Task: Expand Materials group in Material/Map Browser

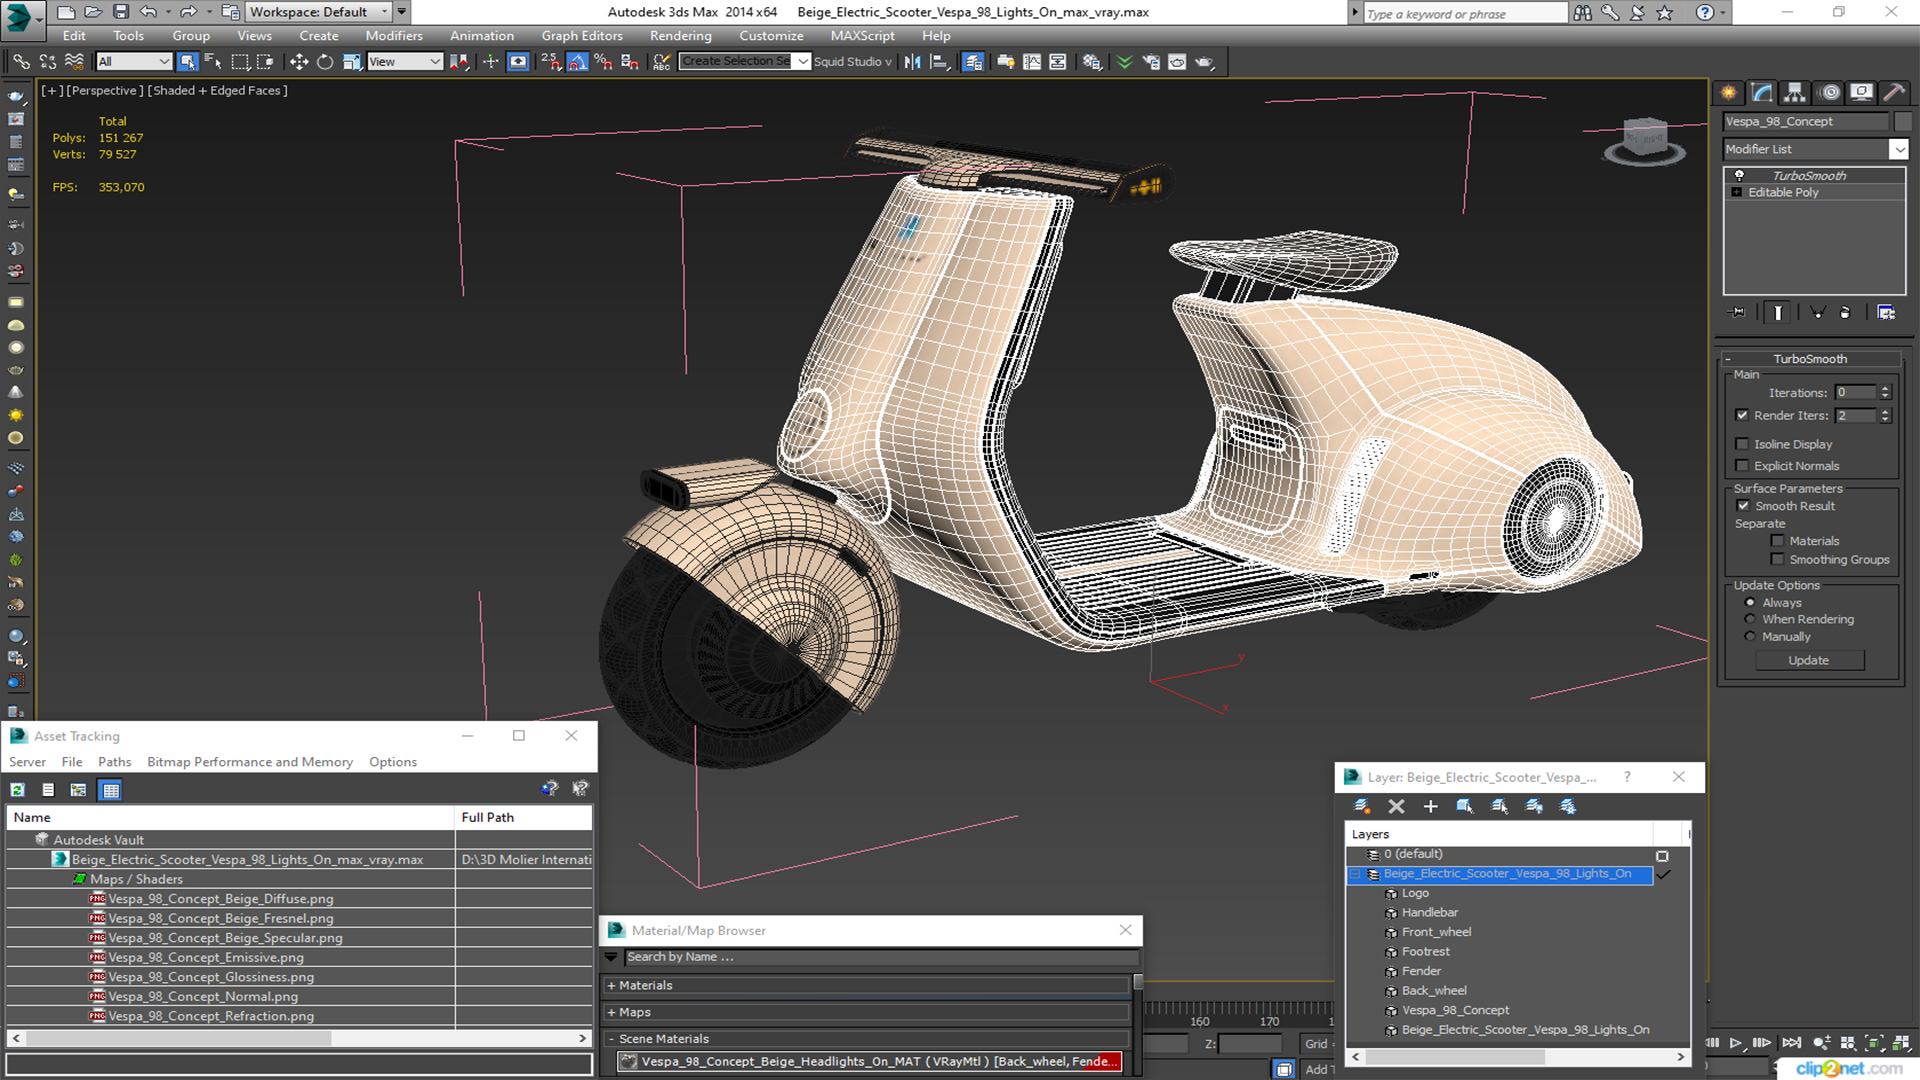Action: [611, 986]
